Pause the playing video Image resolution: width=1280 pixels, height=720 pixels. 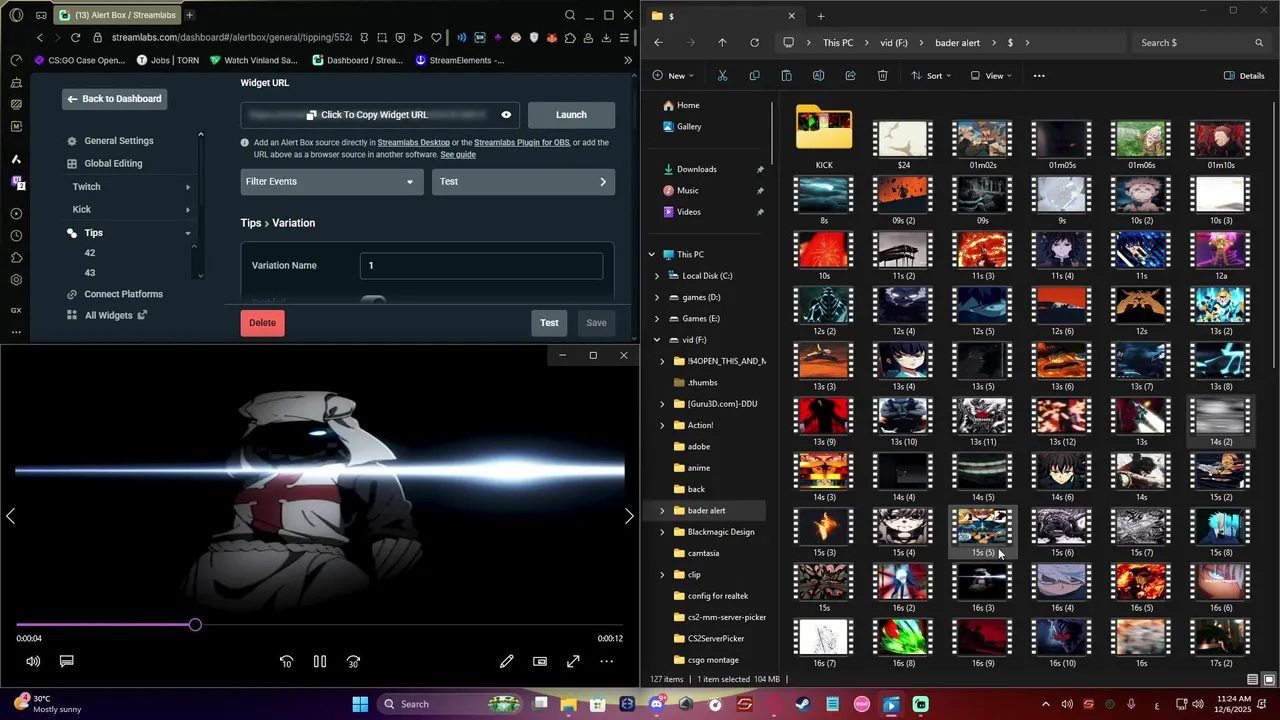(320, 661)
